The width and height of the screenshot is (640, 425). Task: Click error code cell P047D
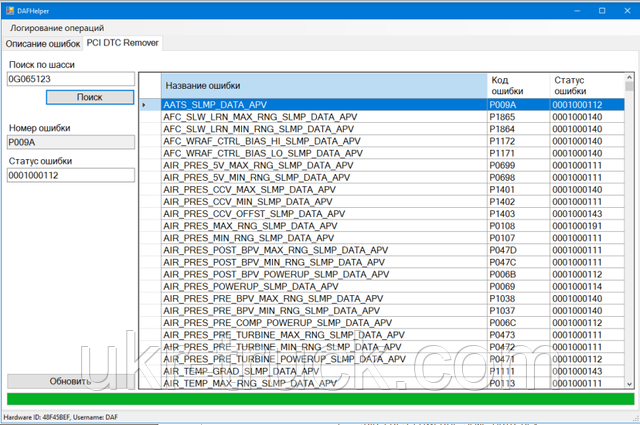pyautogui.click(x=518, y=250)
